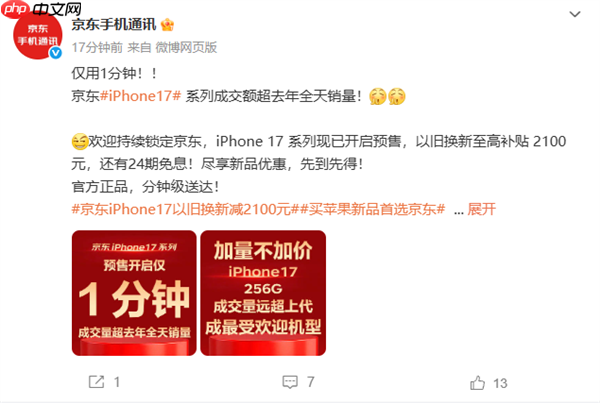This screenshot has height=403, width=600.
Task: Like the post with thumbs-up icon
Action: pyautogui.click(x=477, y=383)
